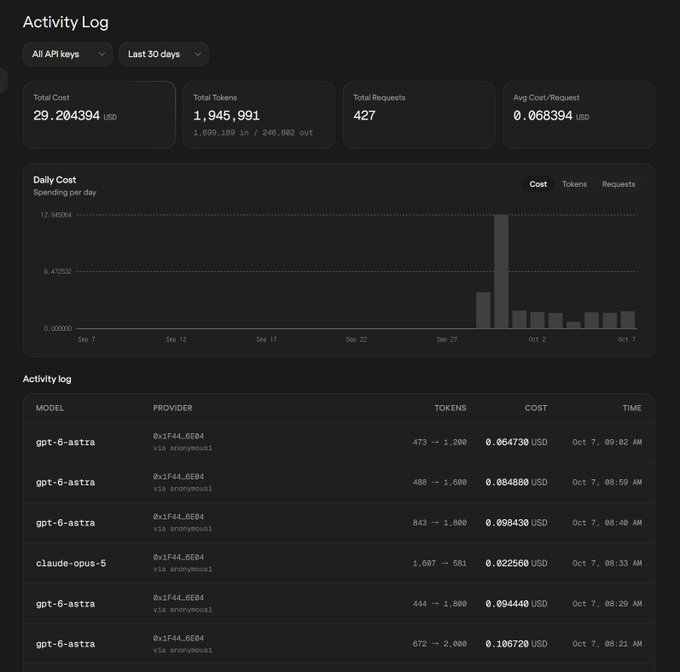Click provider address in claude-opus-5 row

coord(178,557)
